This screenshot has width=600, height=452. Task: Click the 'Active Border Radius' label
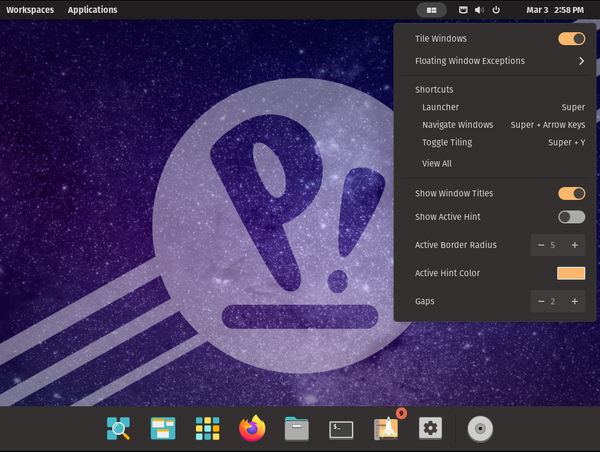(456, 245)
